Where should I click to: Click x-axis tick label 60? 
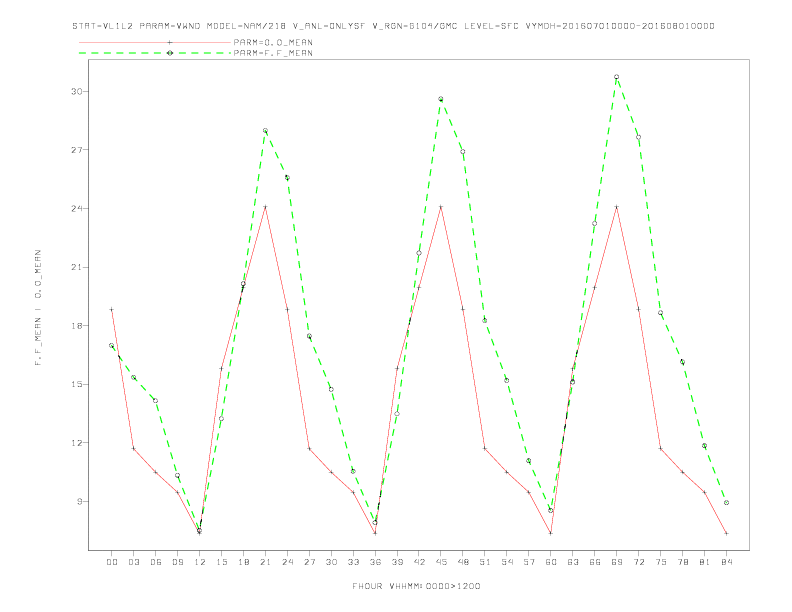pyautogui.click(x=551, y=562)
